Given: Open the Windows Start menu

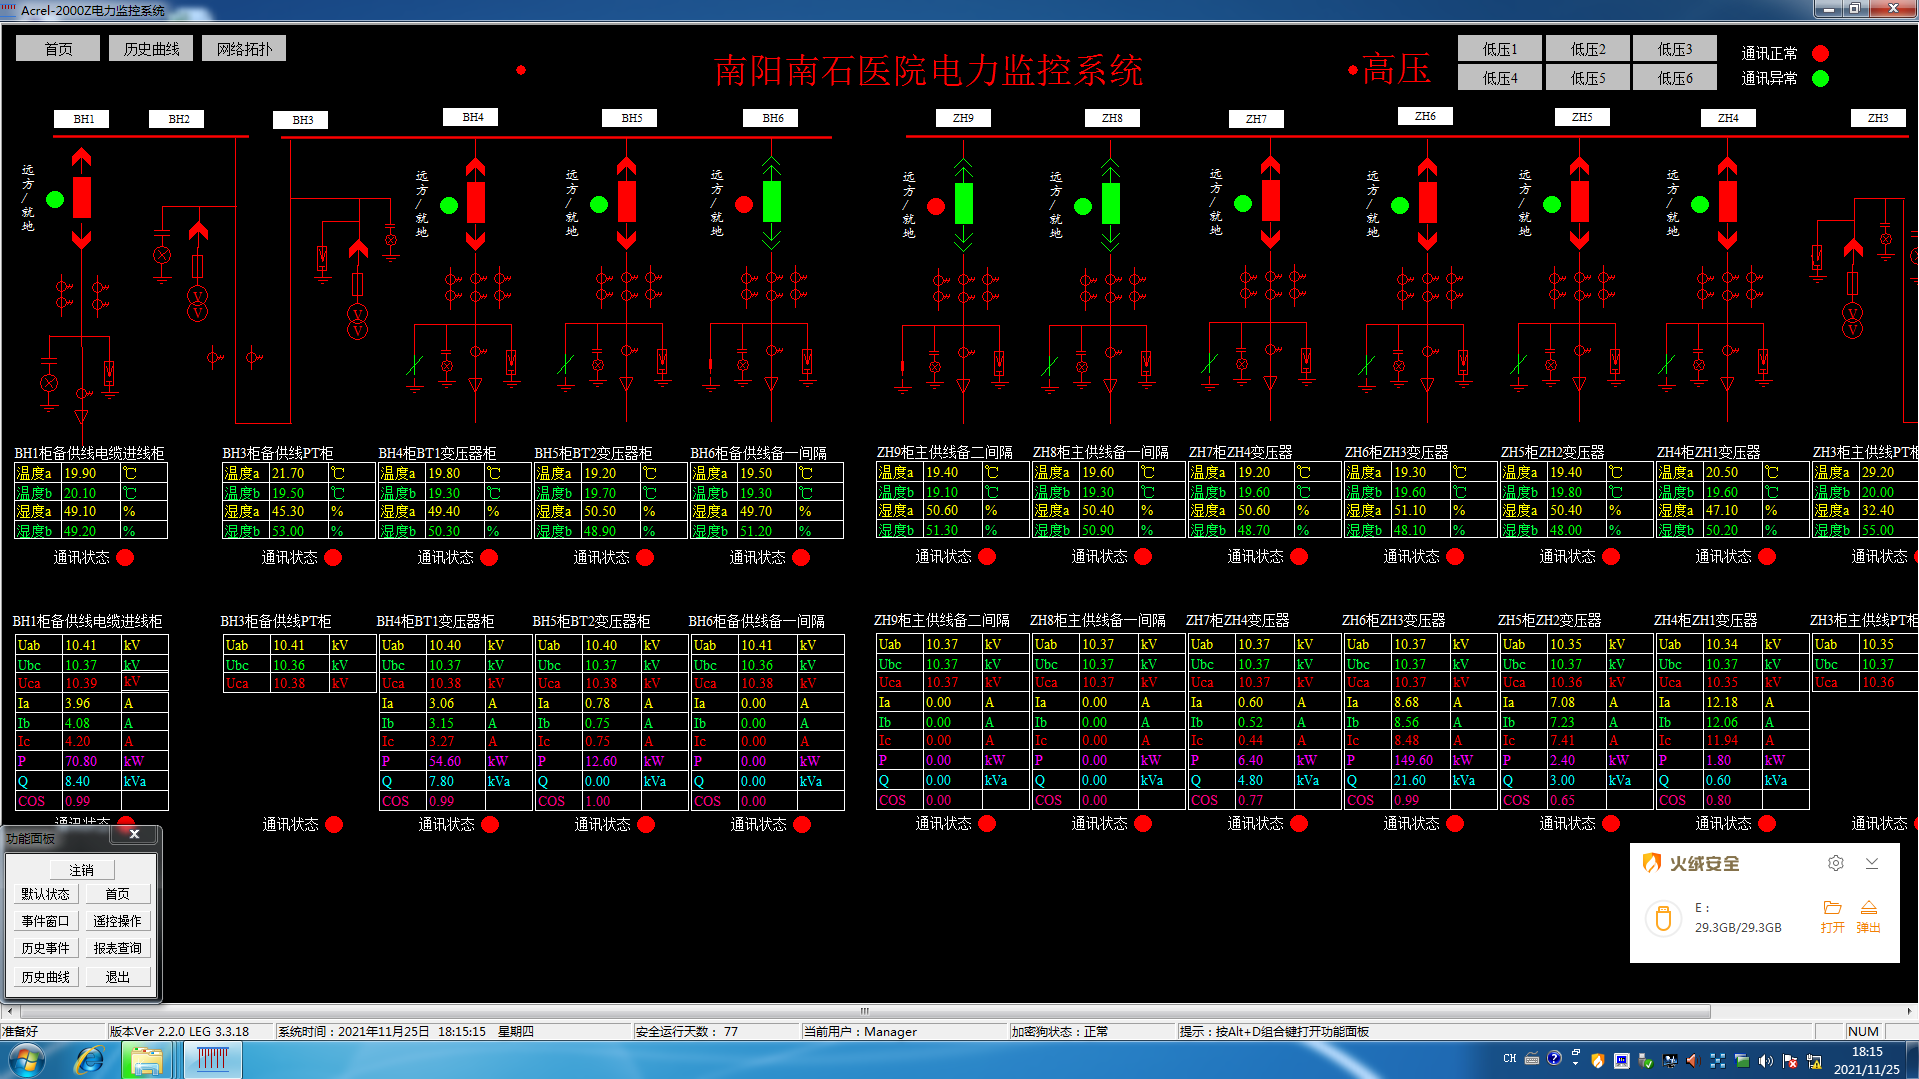Looking at the screenshot, I should [x=27, y=1060].
